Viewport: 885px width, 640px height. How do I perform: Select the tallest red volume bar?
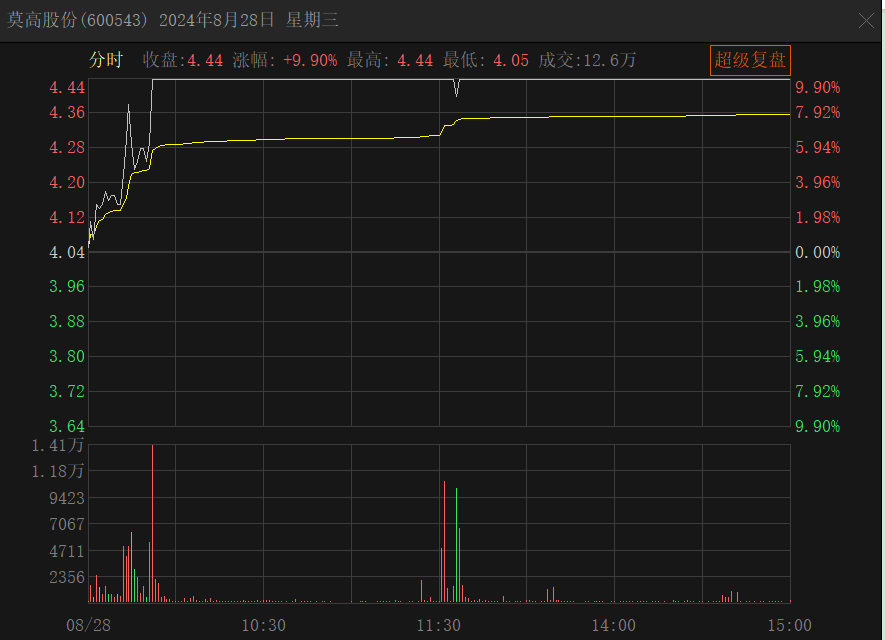pos(152,520)
